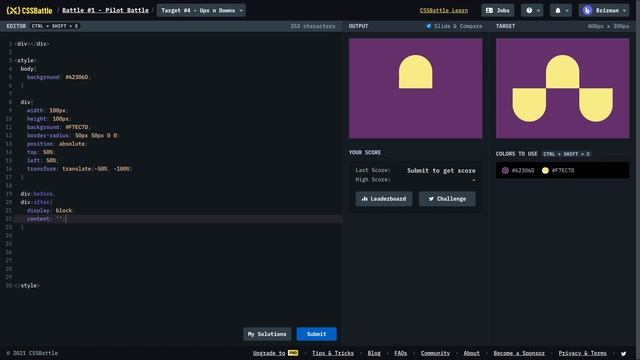Open the notifications bell menu
The width and height of the screenshot is (640, 360).
coord(561,10)
